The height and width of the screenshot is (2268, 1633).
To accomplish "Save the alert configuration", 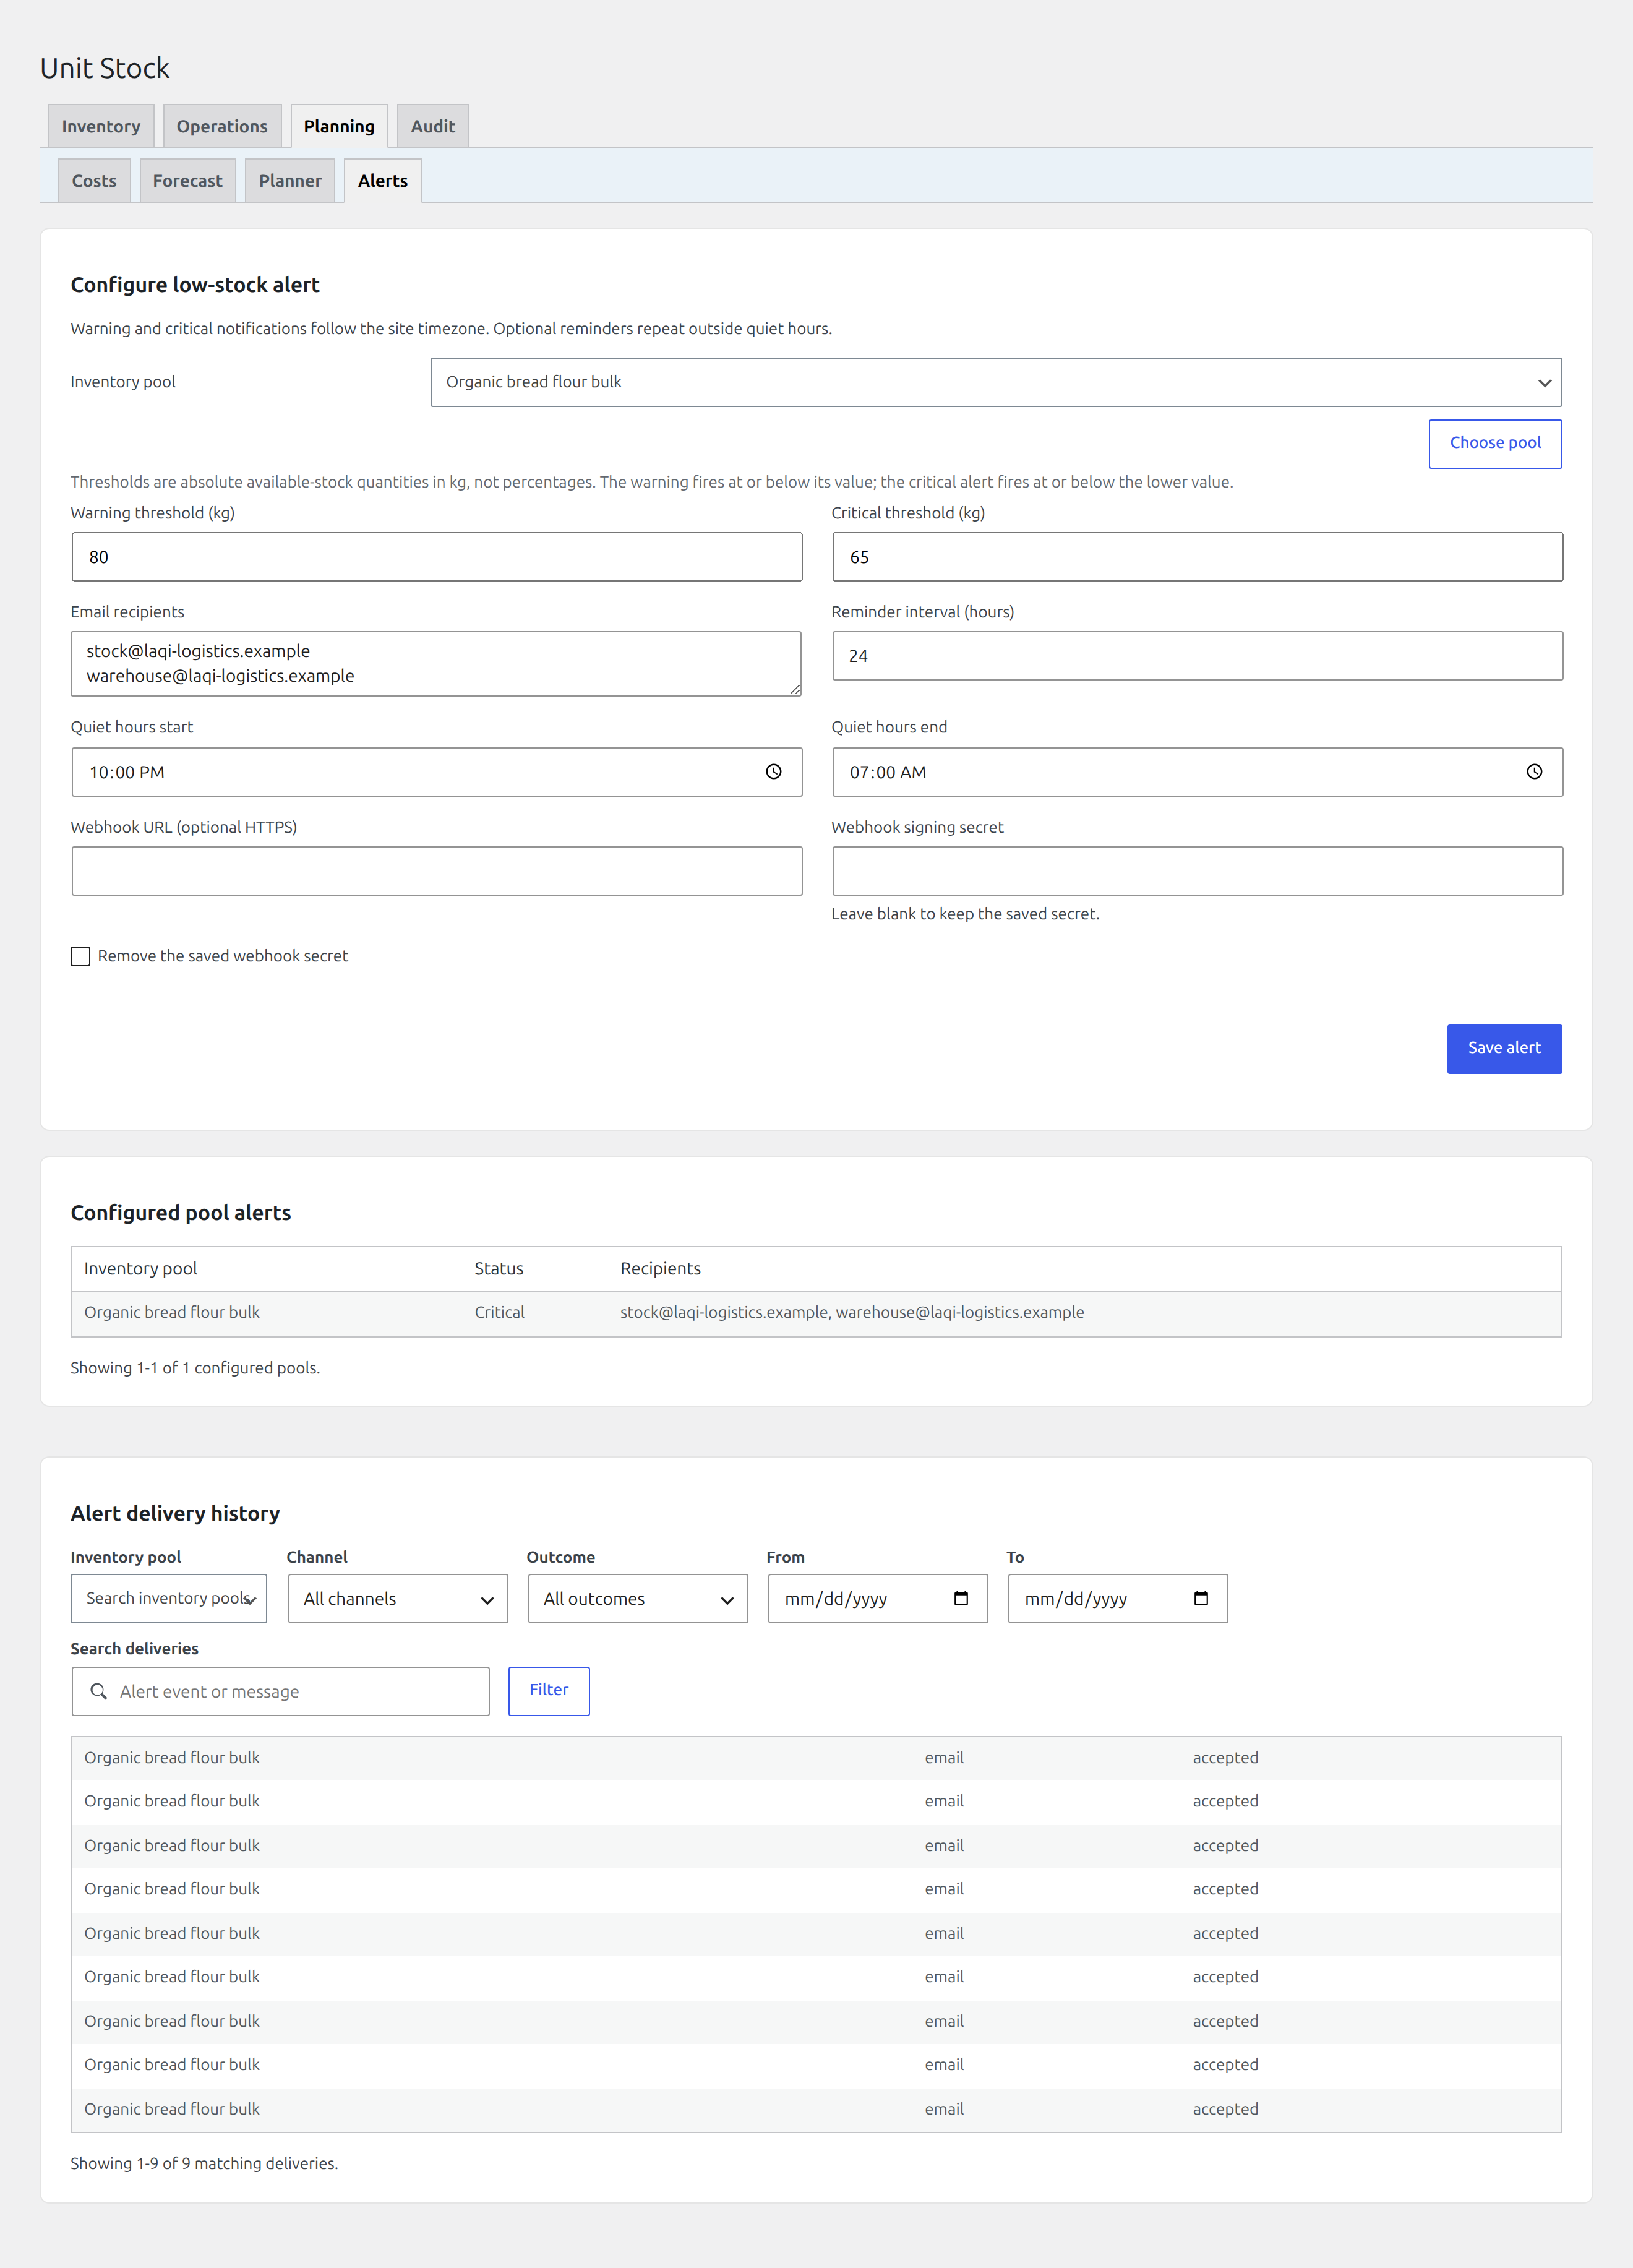I will [1504, 1048].
